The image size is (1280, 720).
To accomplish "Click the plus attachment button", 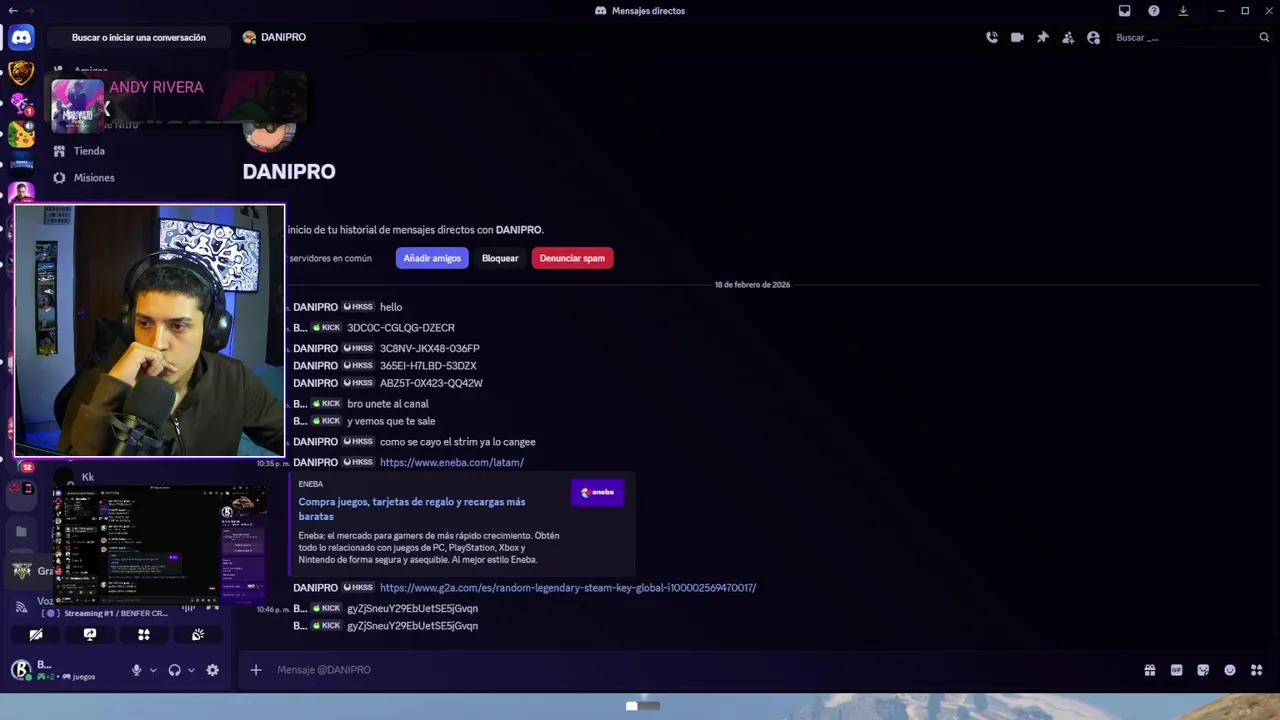I will coord(256,670).
